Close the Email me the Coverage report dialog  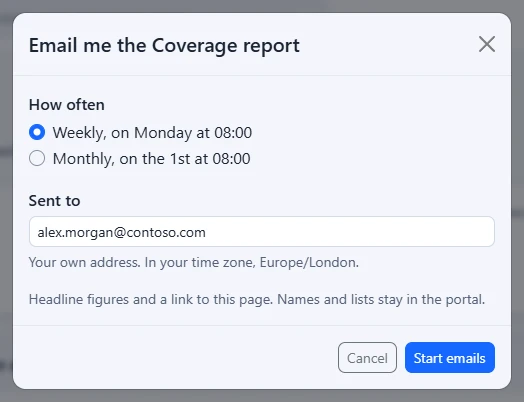click(487, 44)
